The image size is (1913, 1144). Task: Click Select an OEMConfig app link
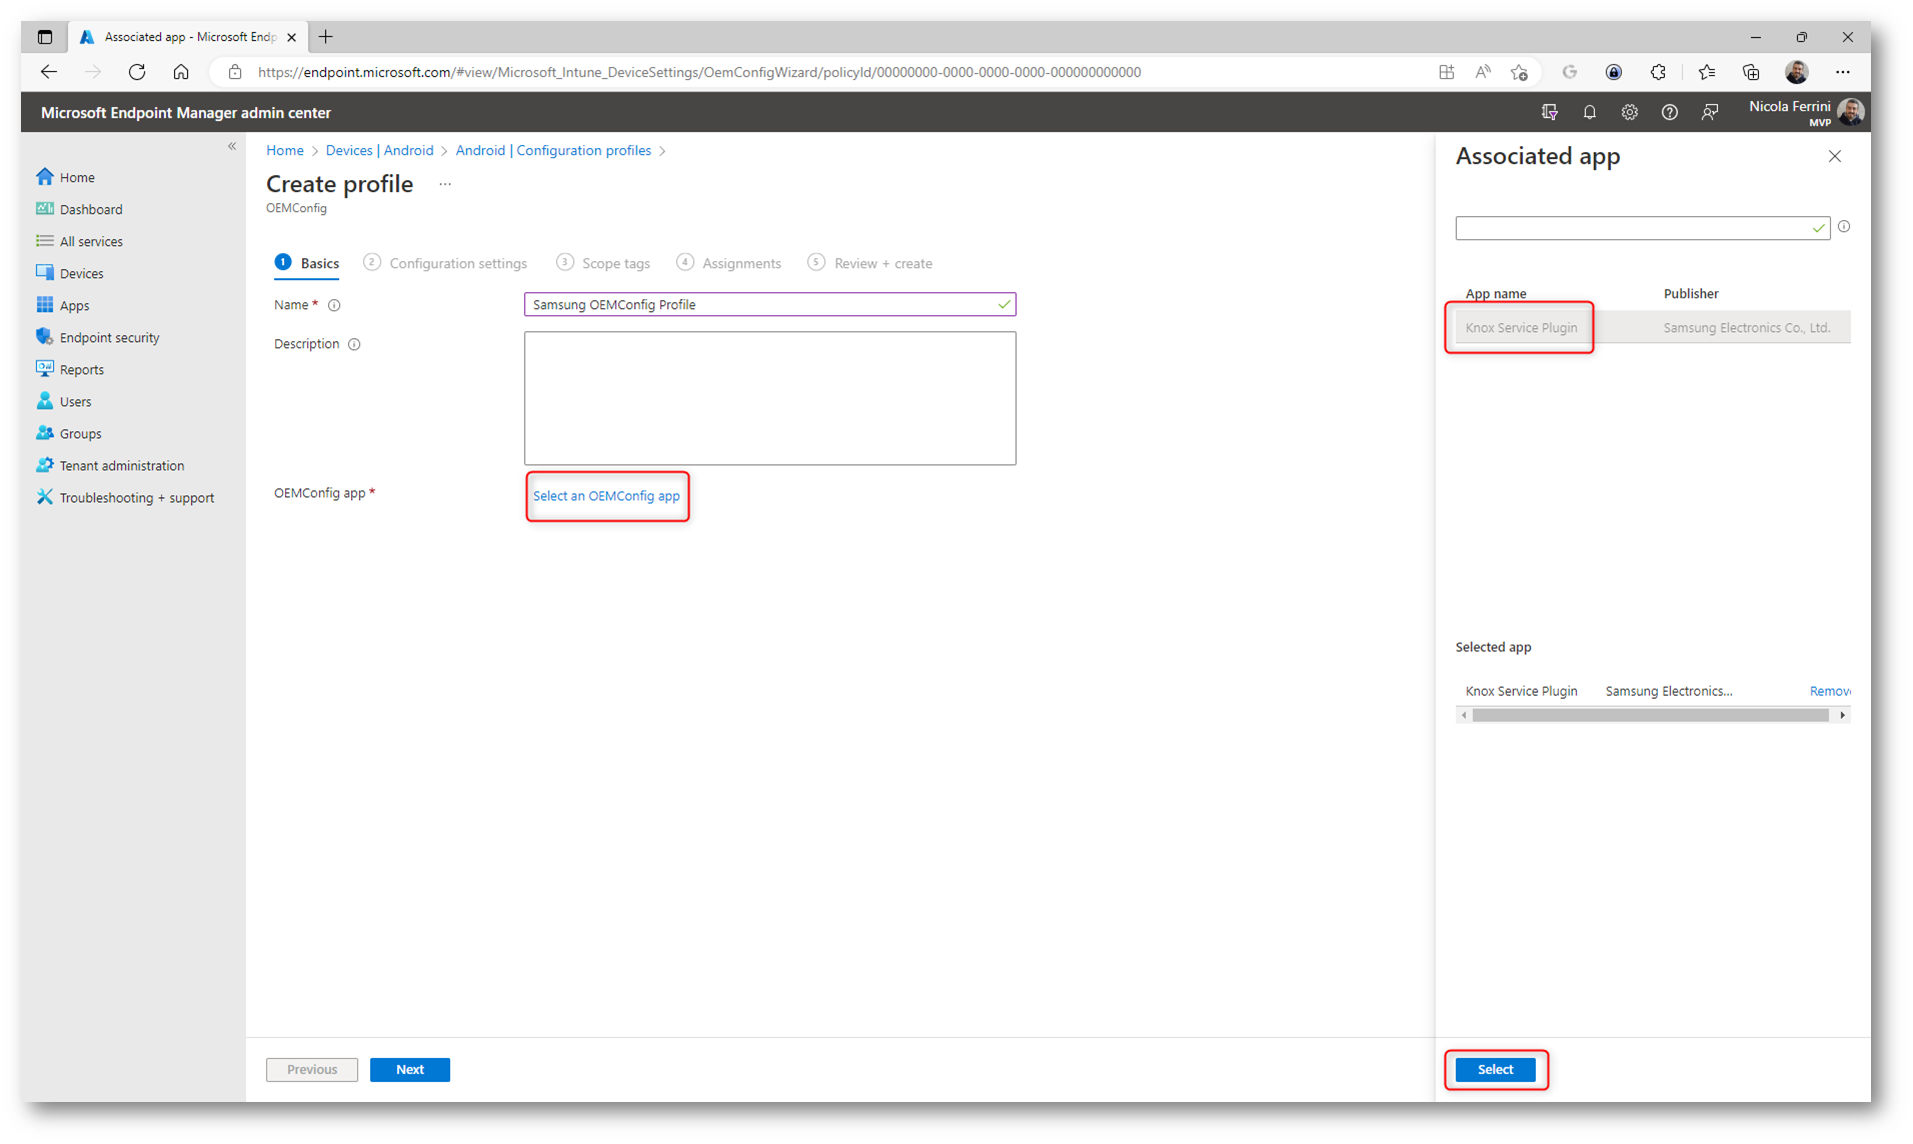606,496
